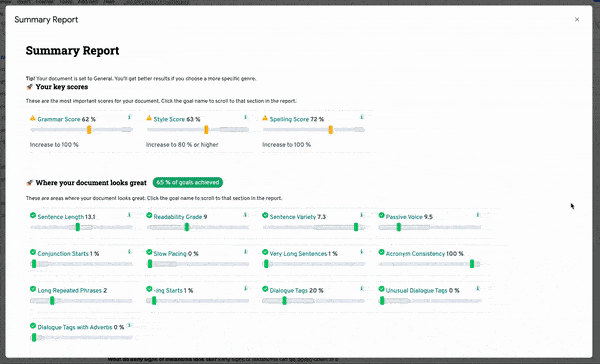Viewport: 600px width, 364px height.
Task: Click the warning triangle icon for Grammar Score
Action: 33,118
